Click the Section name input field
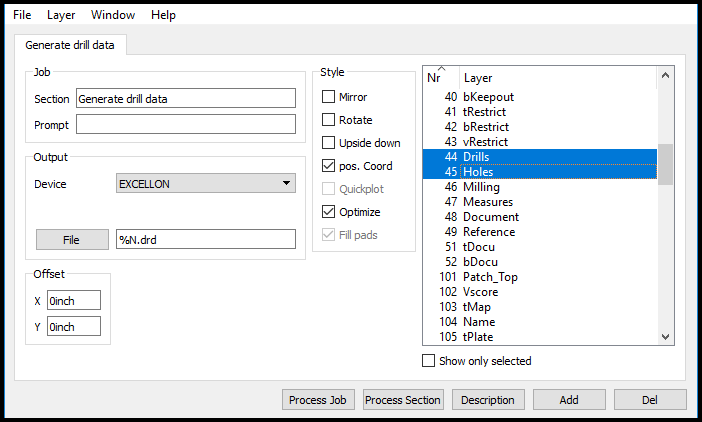702x422 pixels. click(186, 98)
